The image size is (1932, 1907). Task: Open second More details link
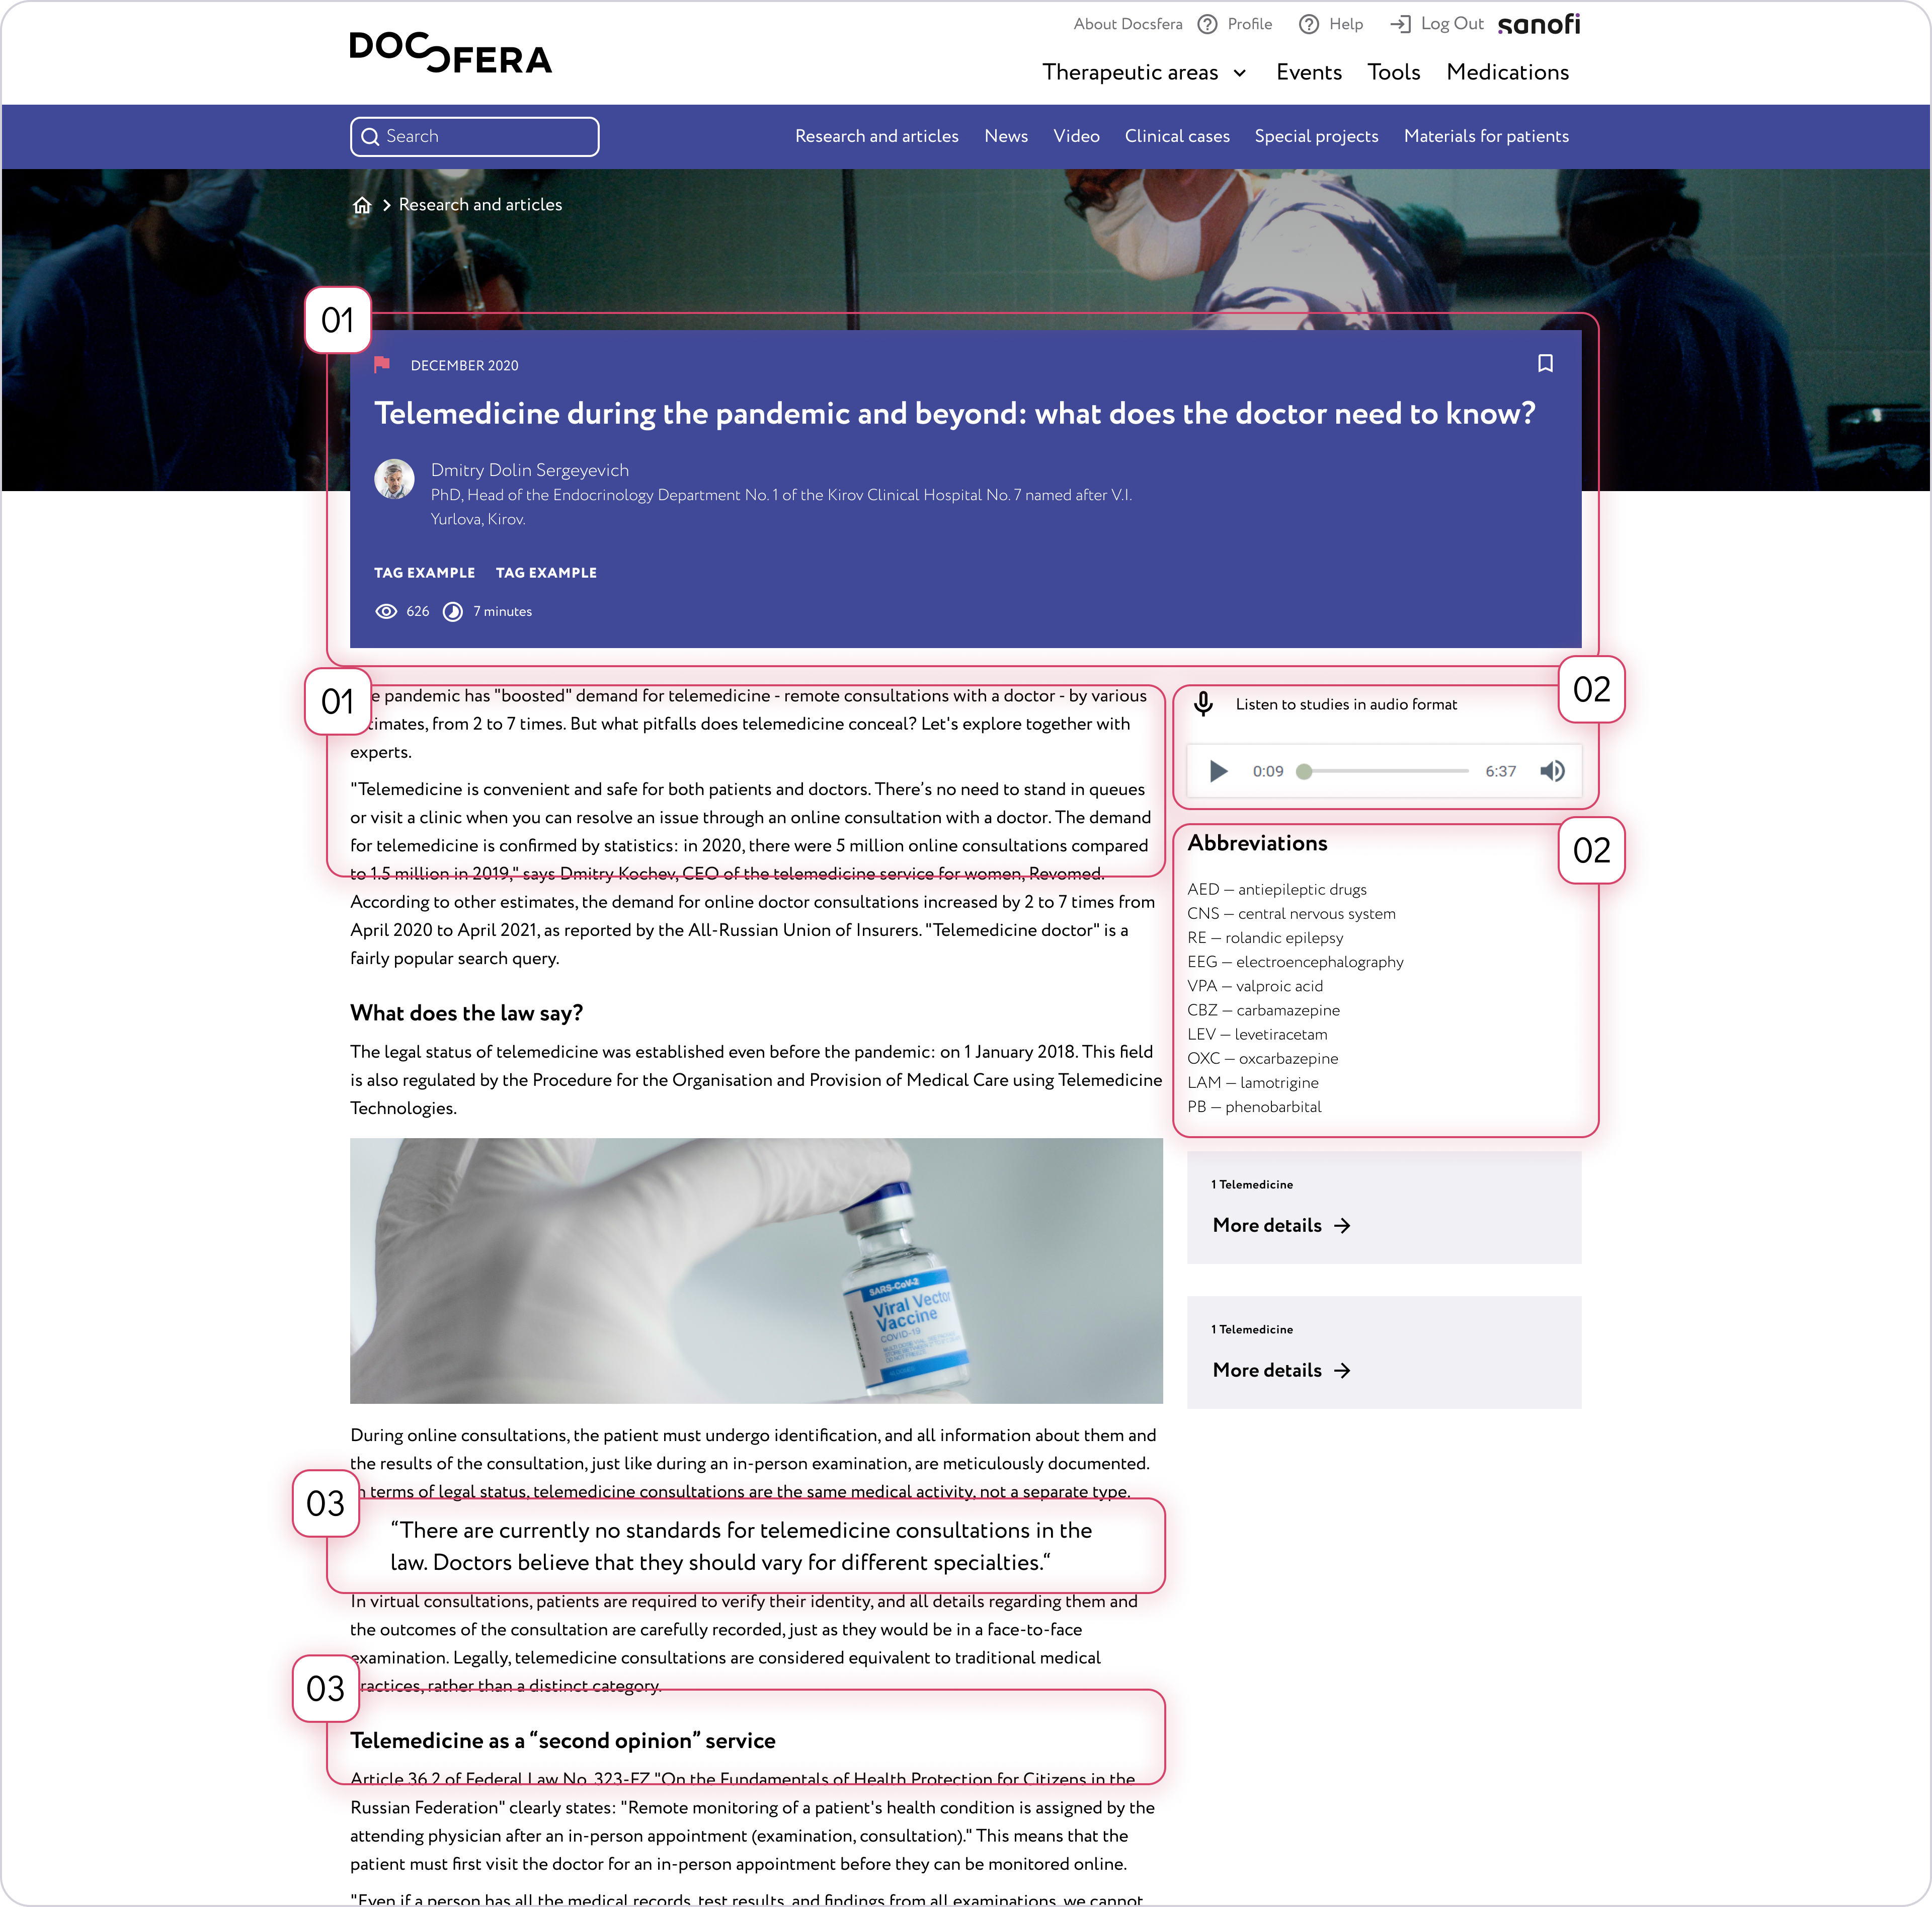(1267, 1370)
